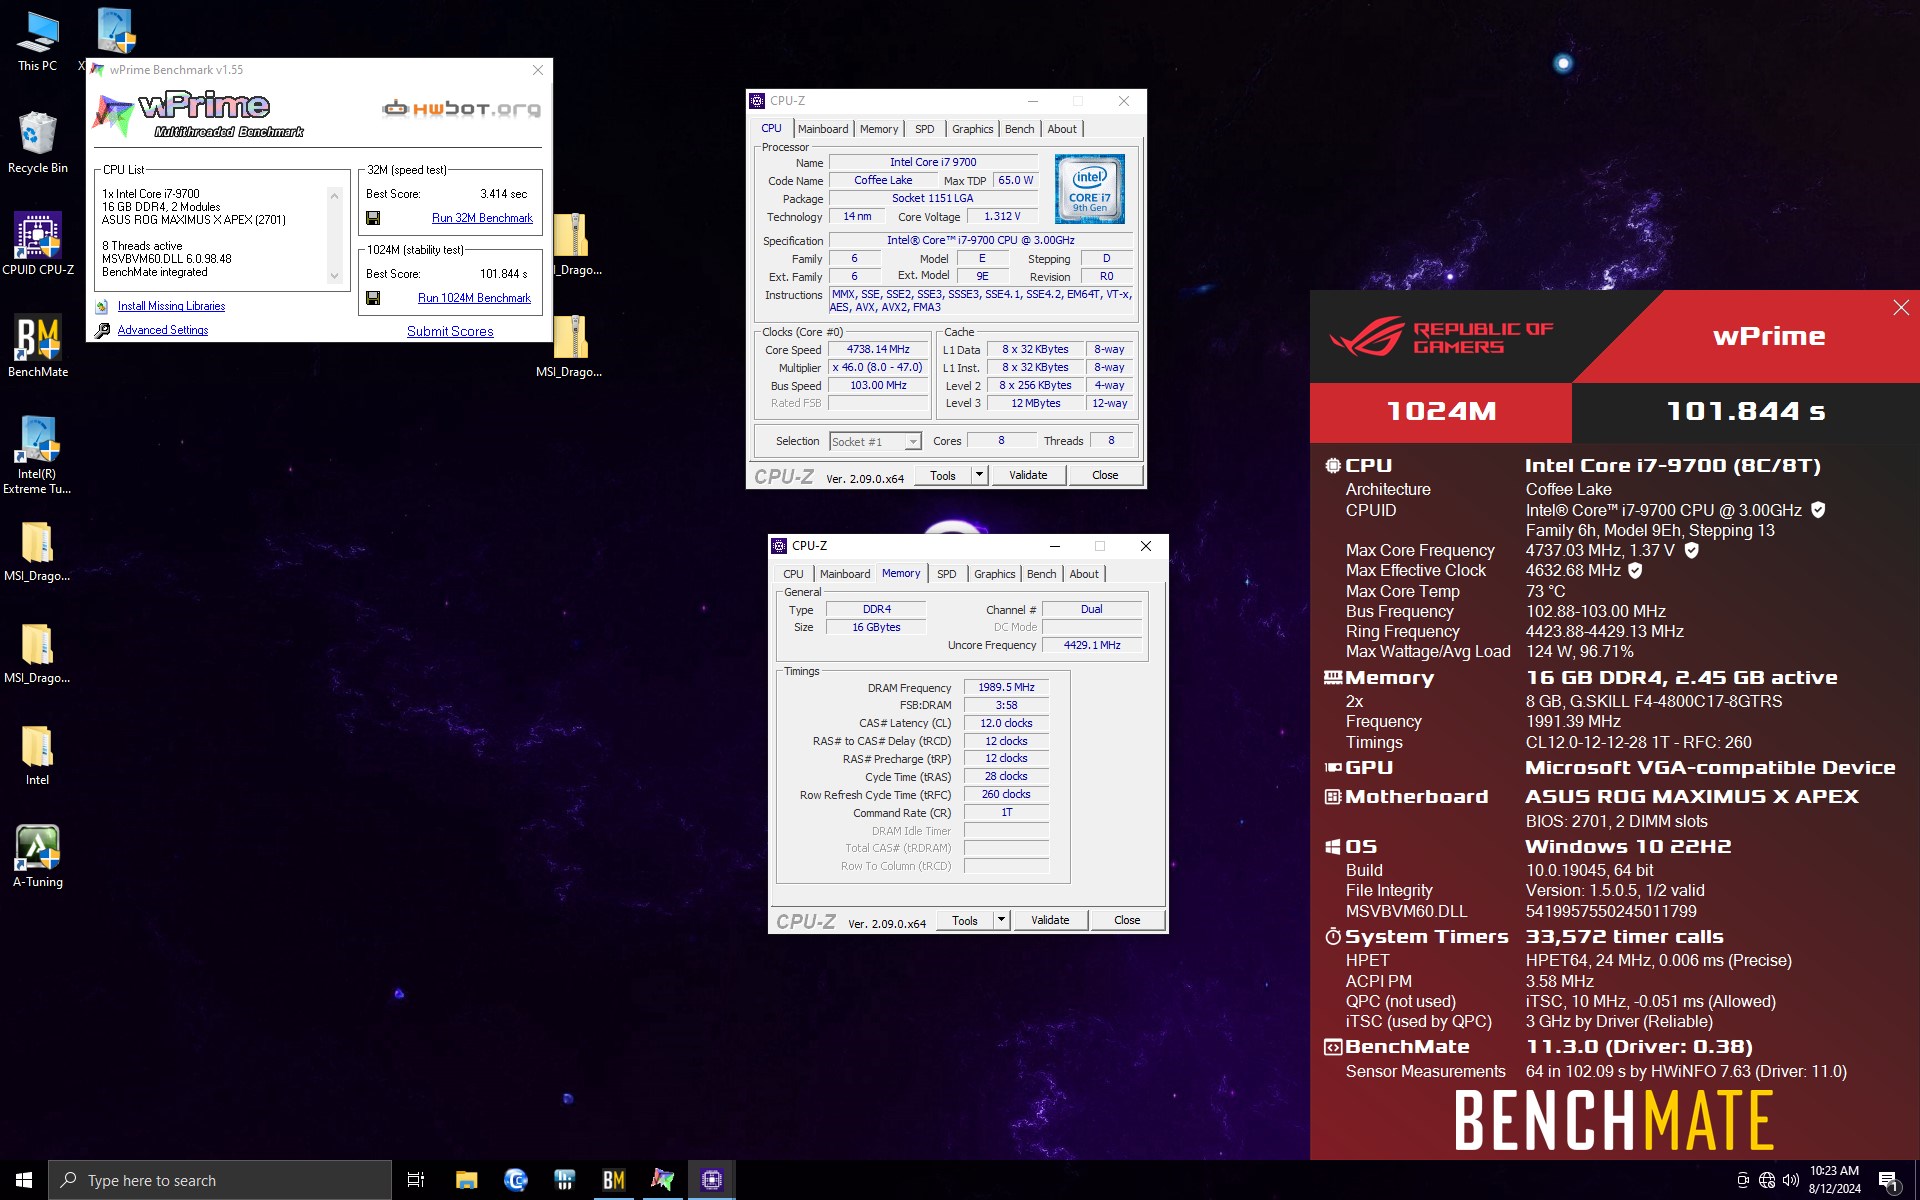The width and height of the screenshot is (1920, 1200).
Task: Click Validate in upper CPU-Z window
Action: click(1028, 475)
